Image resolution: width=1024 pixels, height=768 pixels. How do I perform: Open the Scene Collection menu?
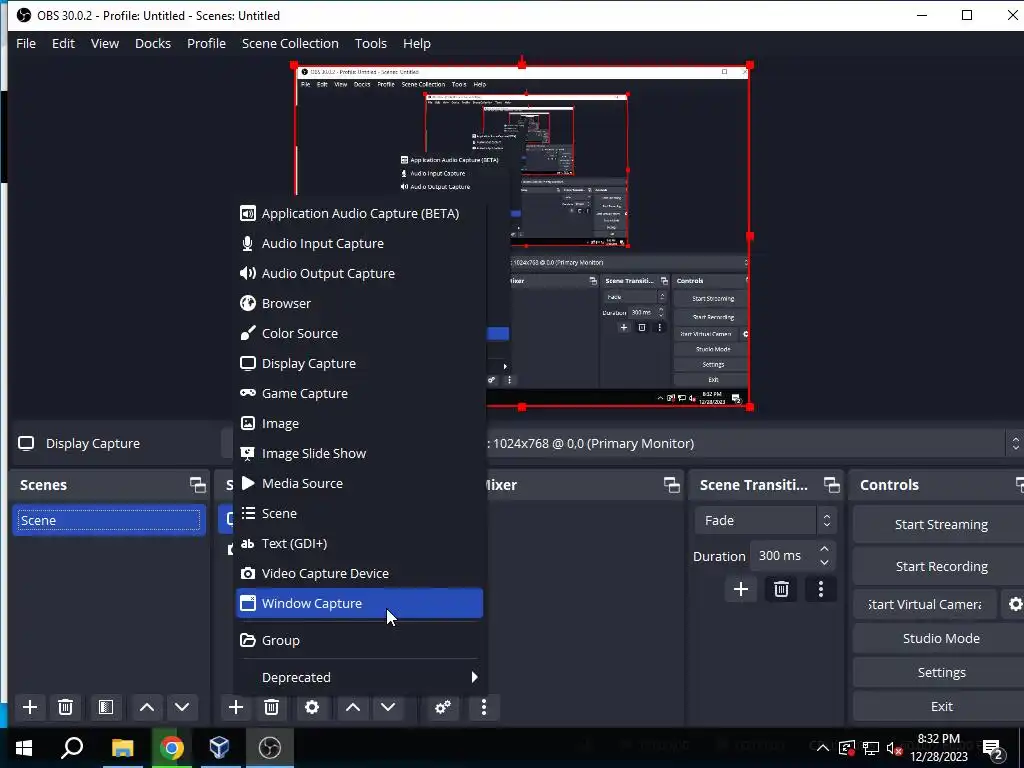click(290, 44)
